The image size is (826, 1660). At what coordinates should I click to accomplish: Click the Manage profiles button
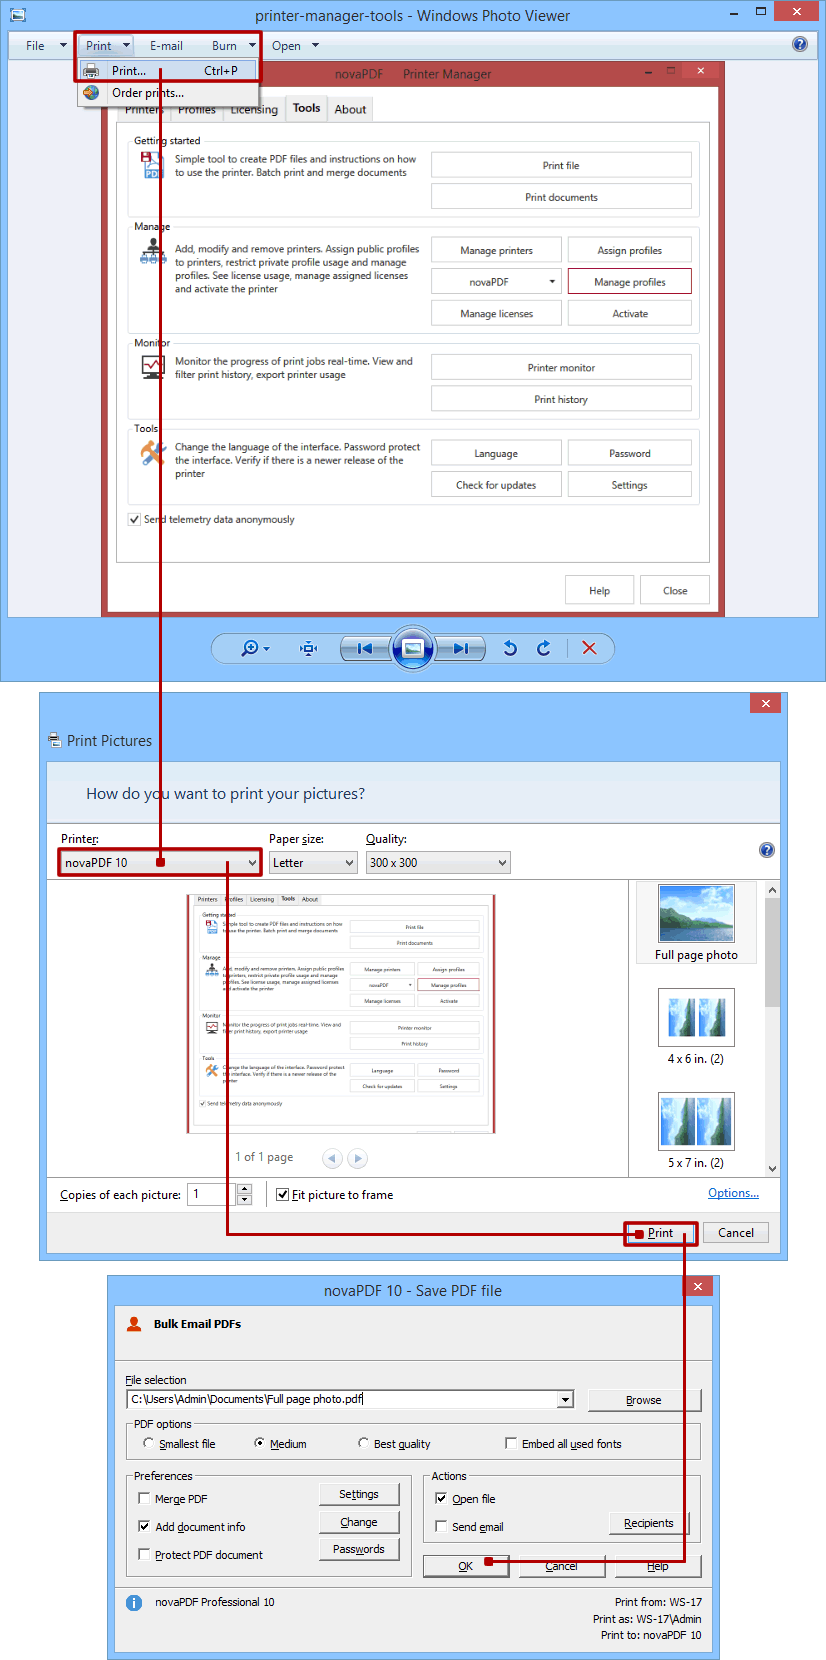[x=630, y=282]
